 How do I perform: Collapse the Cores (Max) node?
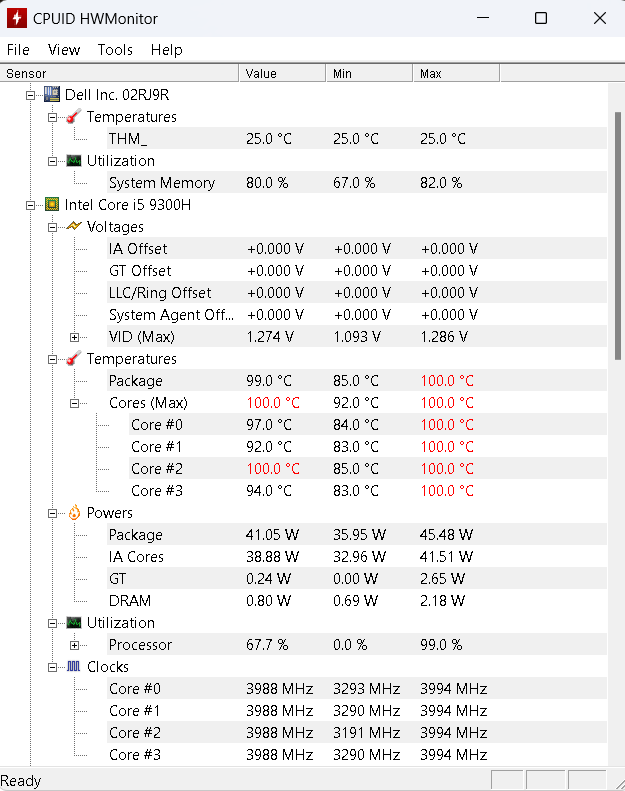(x=74, y=403)
